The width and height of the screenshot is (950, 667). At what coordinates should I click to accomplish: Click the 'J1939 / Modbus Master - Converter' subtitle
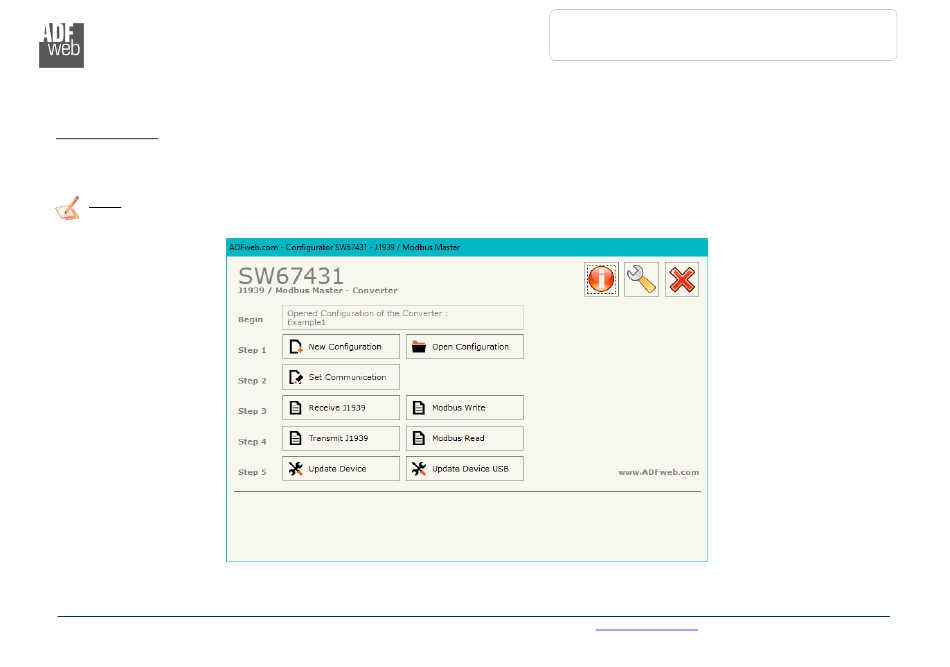(x=318, y=290)
